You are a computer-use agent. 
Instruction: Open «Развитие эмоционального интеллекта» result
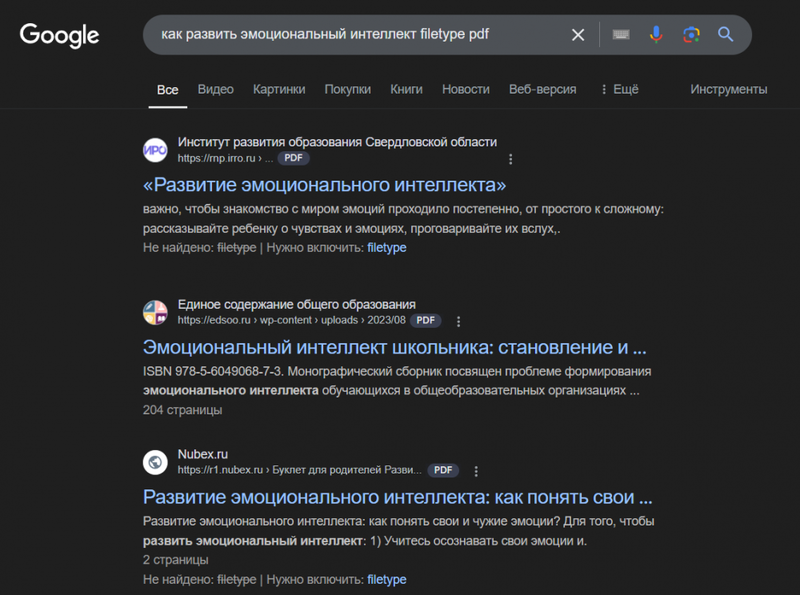pyautogui.click(x=324, y=185)
